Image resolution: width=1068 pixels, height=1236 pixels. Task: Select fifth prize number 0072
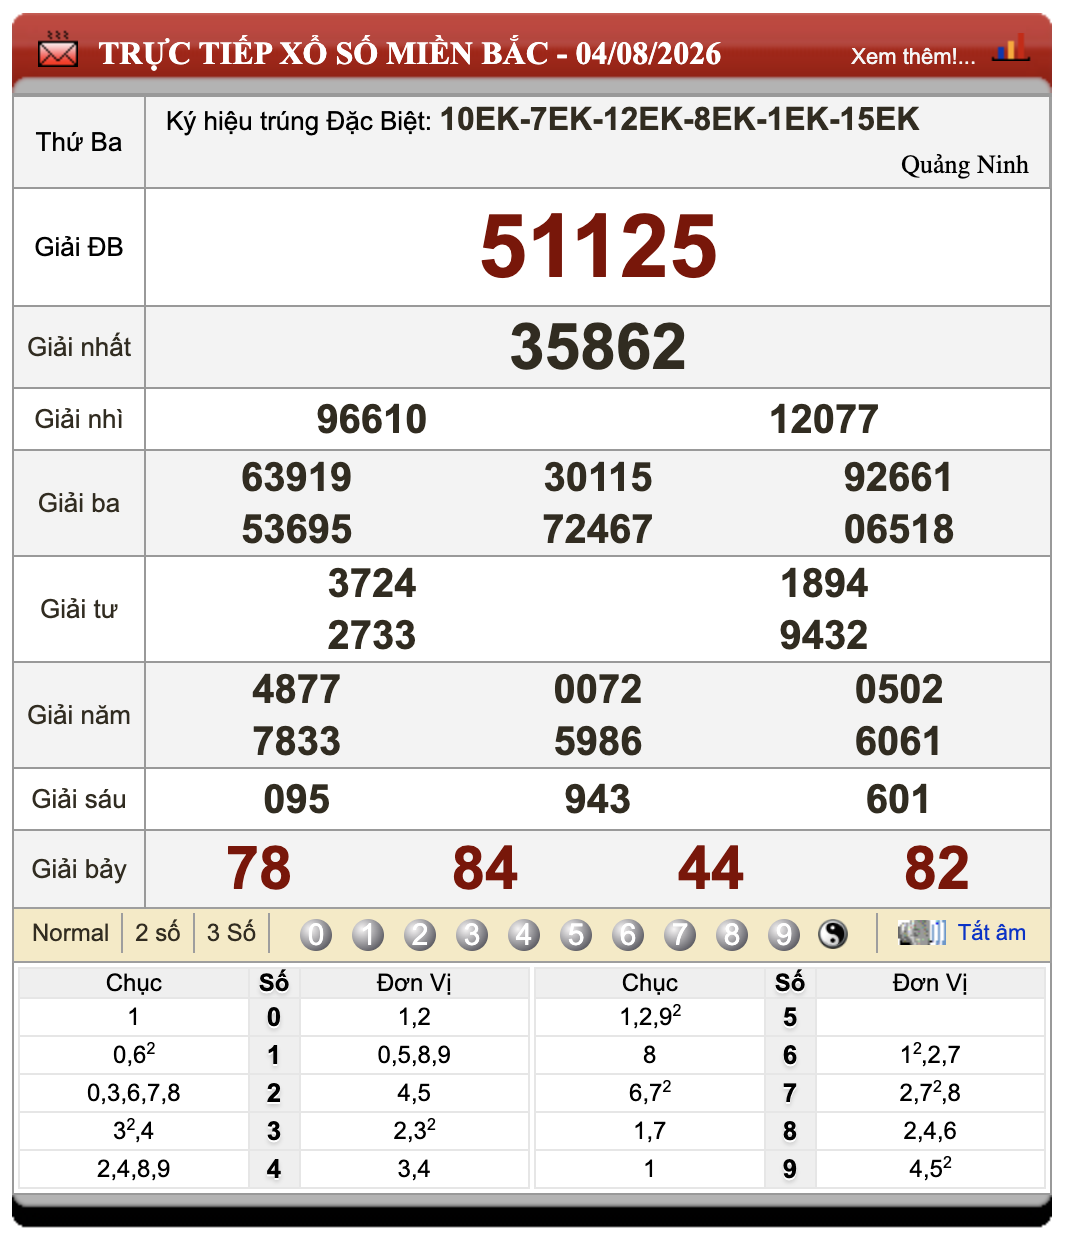598,689
